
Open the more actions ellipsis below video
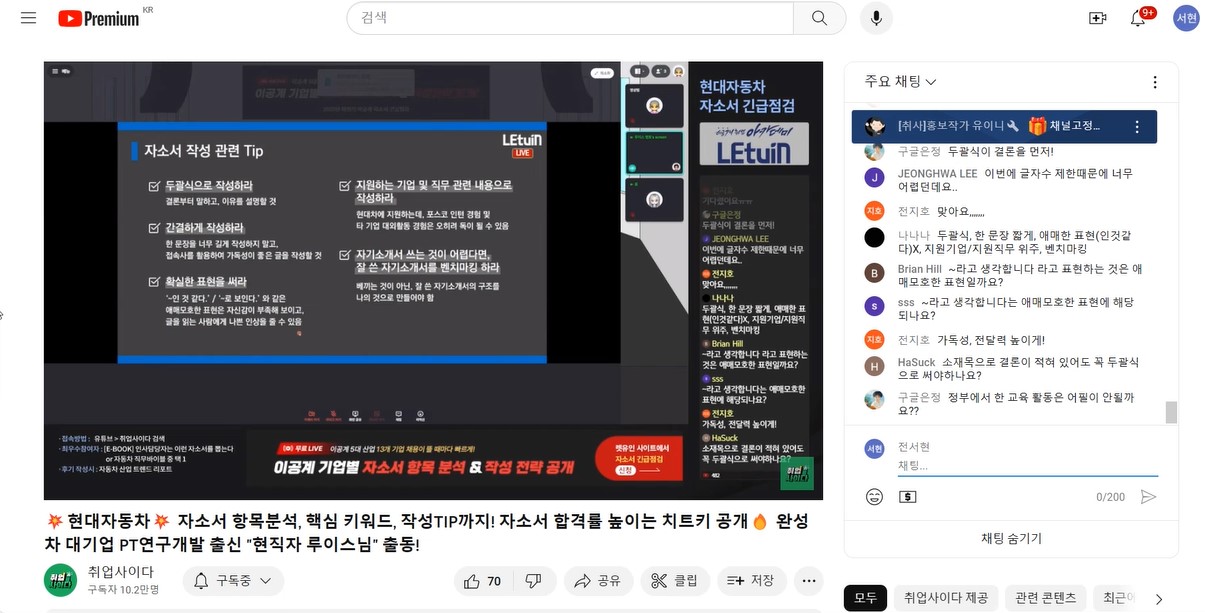tap(808, 581)
